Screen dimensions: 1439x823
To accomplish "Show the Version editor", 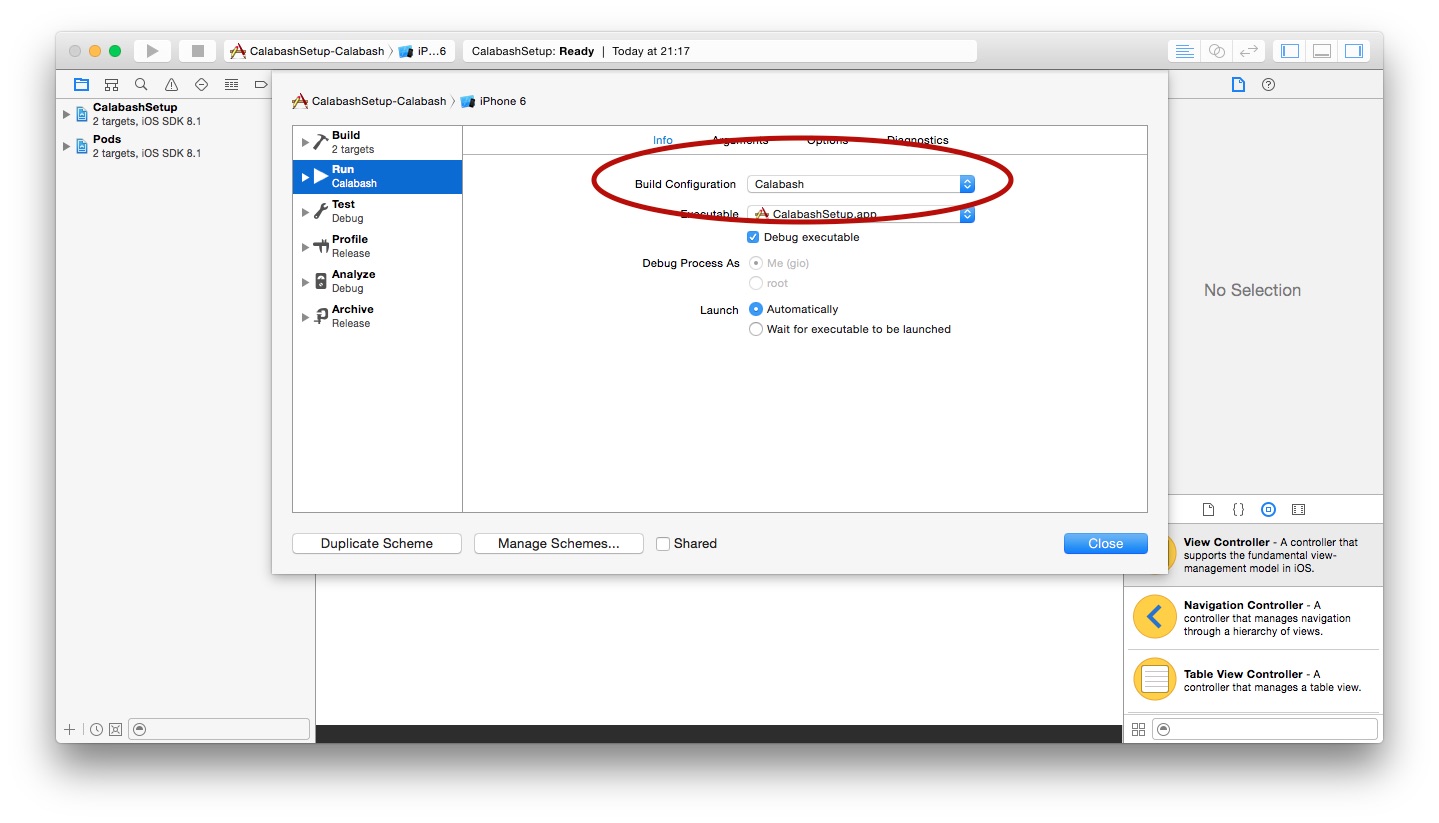I will pyautogui.click(x=1248, y=51).
